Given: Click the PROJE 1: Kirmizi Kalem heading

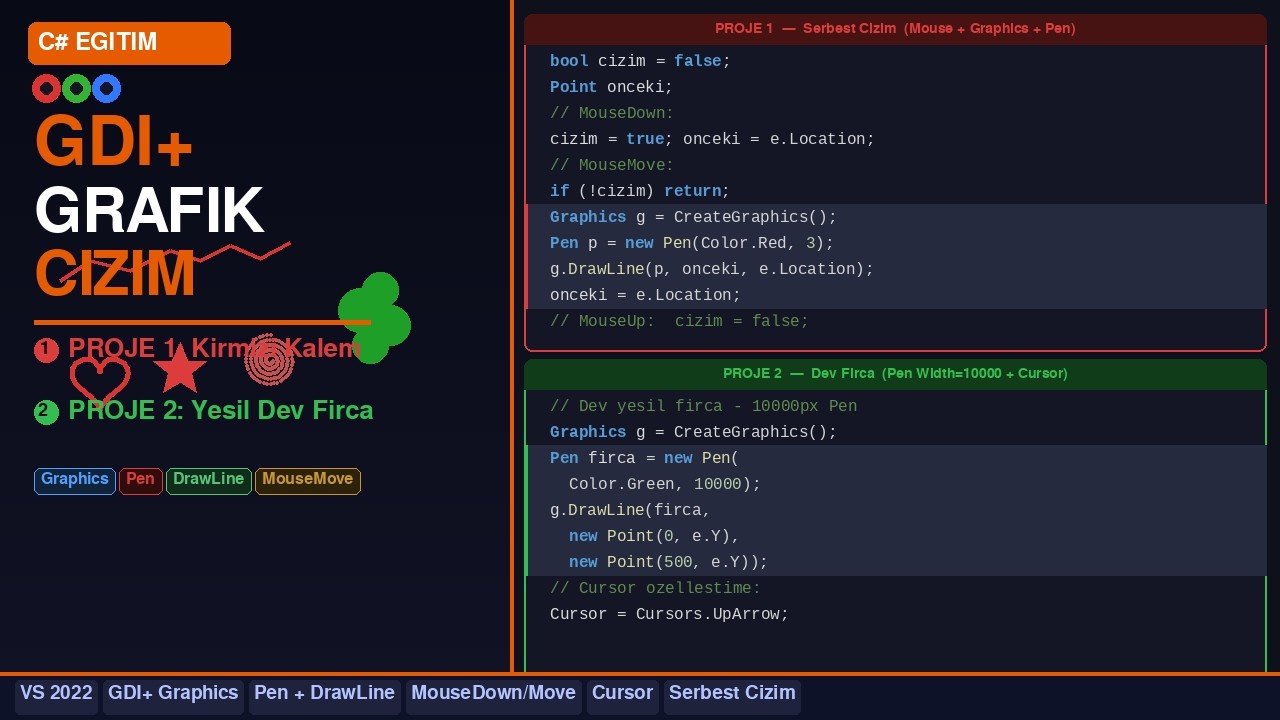Looking at the screenshot, I should coord(214,349).
